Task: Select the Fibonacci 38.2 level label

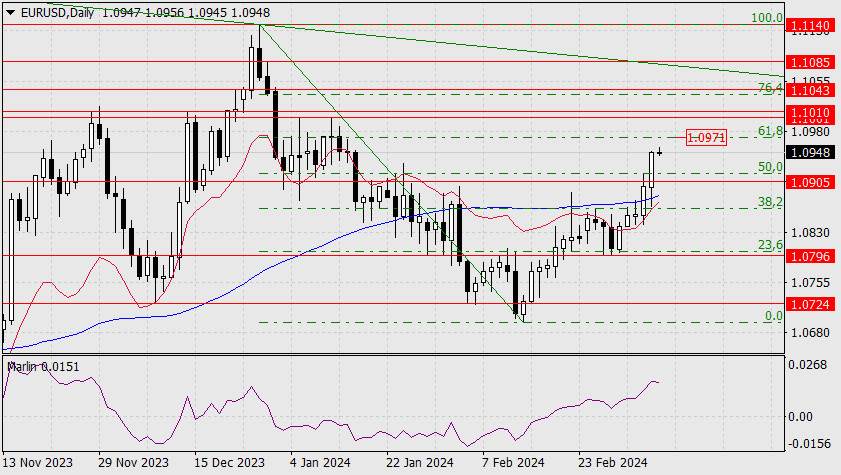Action: click(770, 202)
